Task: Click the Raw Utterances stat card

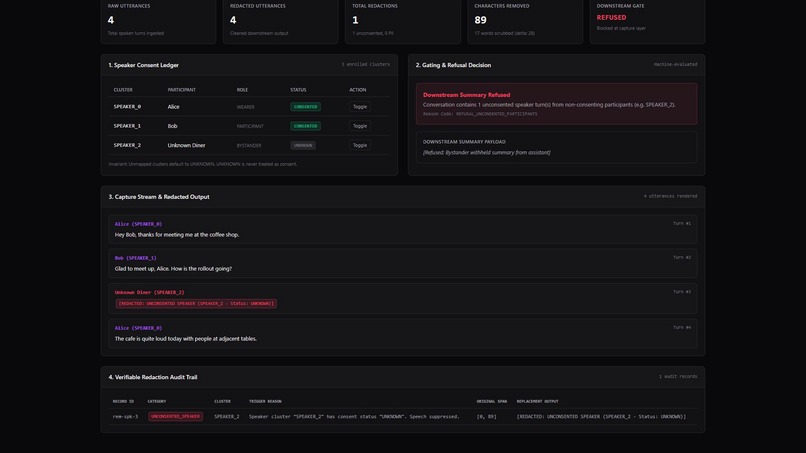Action: coord(158,21)
